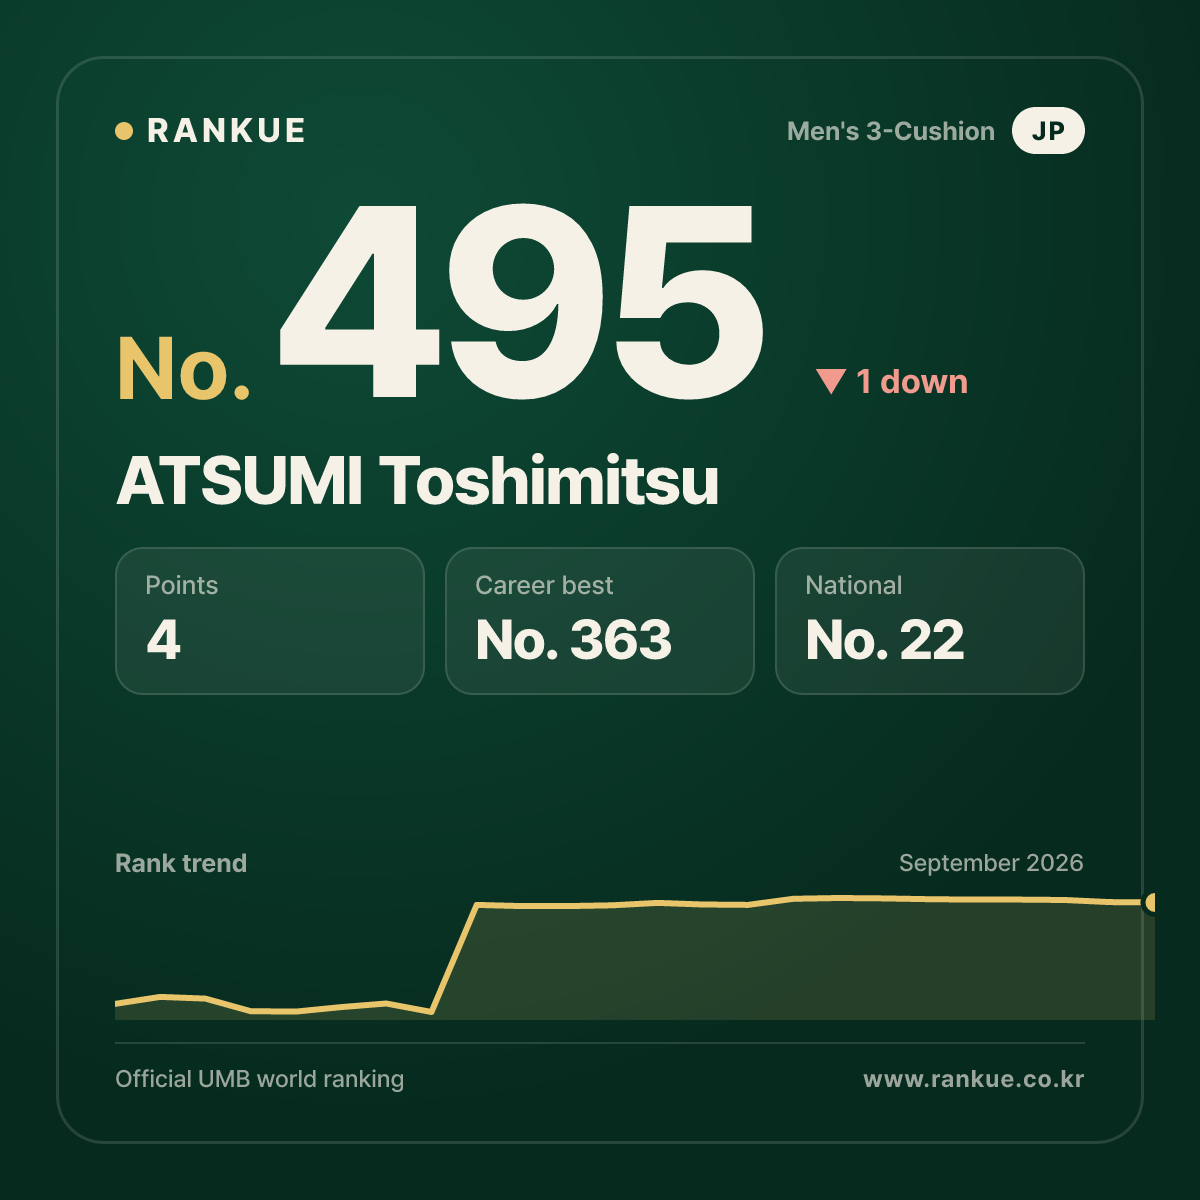Click the yellow 'No.' prefix text
This screenshot has width=1200, height=1200.
click(x=184, y=369)
